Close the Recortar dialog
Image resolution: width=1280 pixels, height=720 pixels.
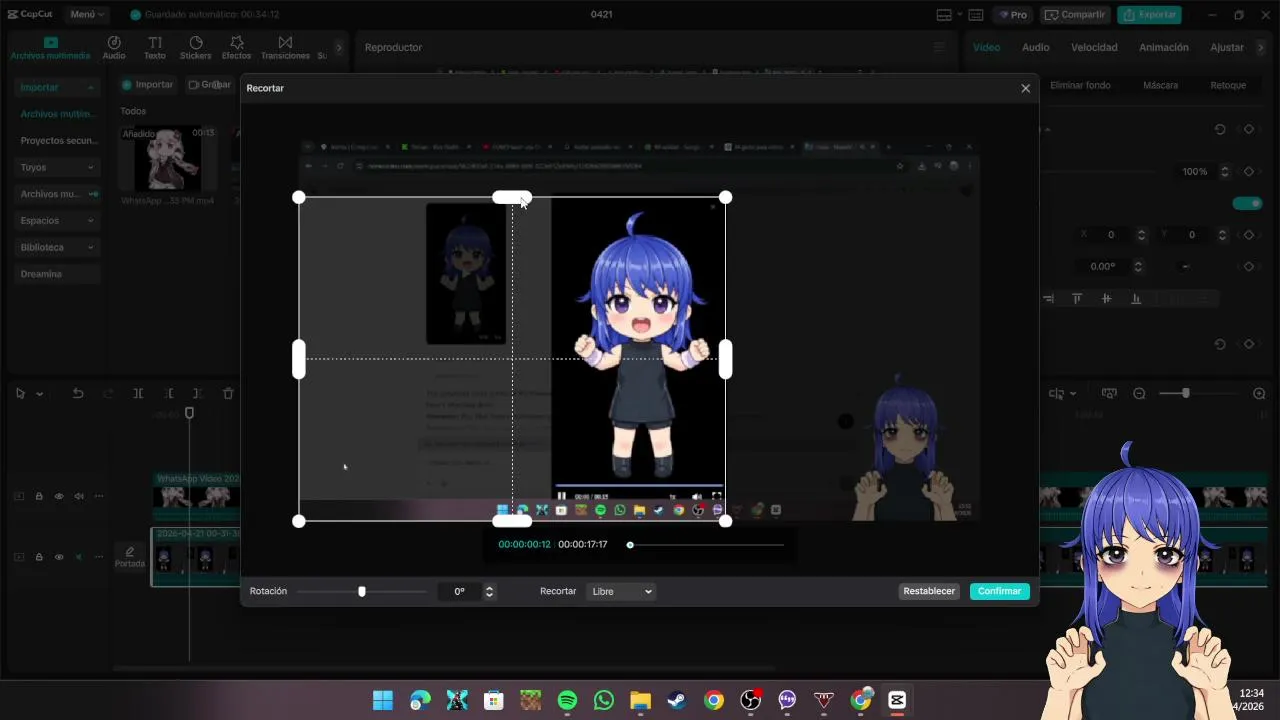coord(1025,88)
